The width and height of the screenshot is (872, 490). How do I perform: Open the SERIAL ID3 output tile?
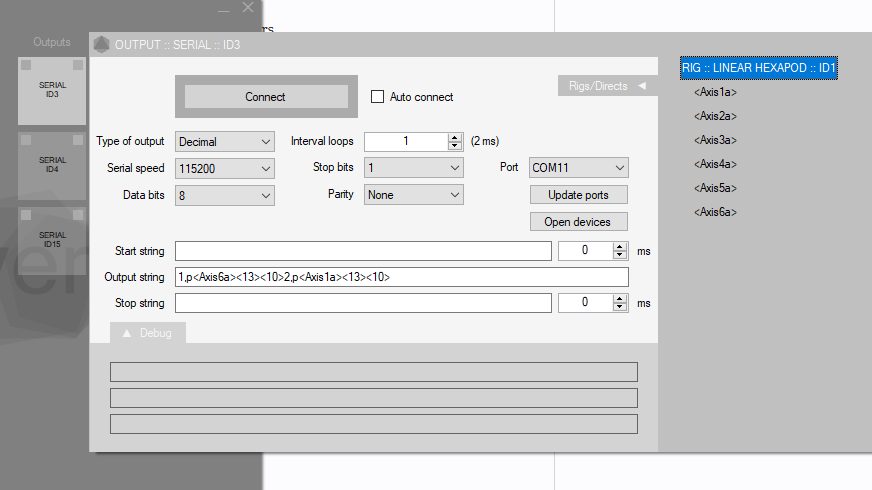pyautogui.click(x=52, y=91)
